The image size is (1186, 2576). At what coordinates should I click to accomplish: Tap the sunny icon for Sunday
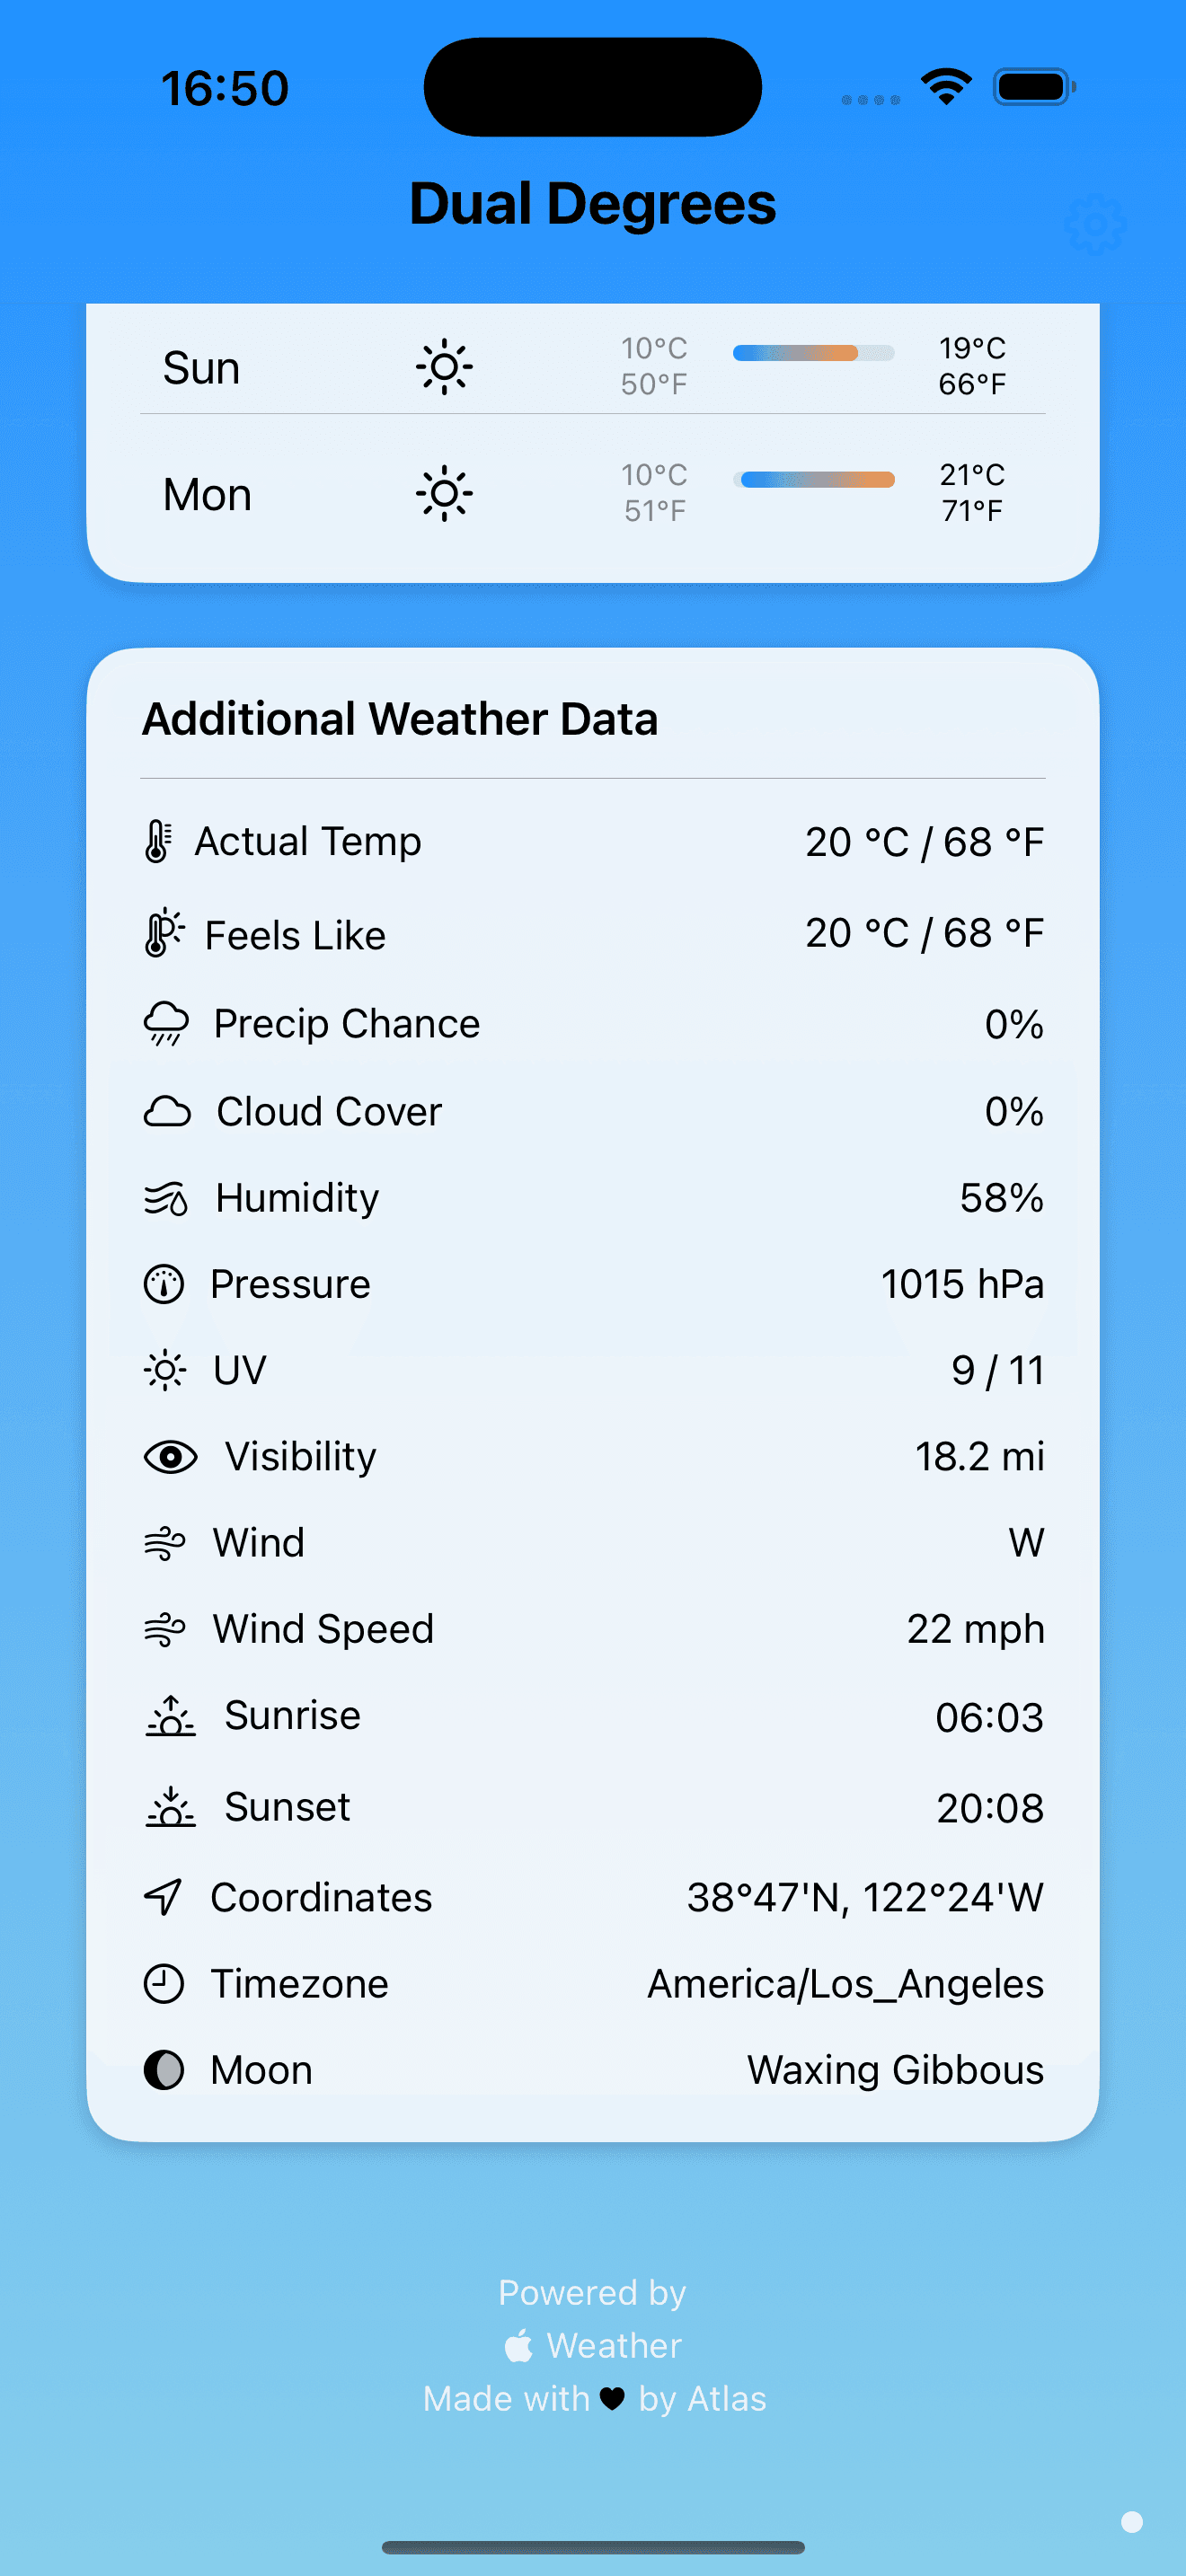pyautogui.click(x=444, y=367)
